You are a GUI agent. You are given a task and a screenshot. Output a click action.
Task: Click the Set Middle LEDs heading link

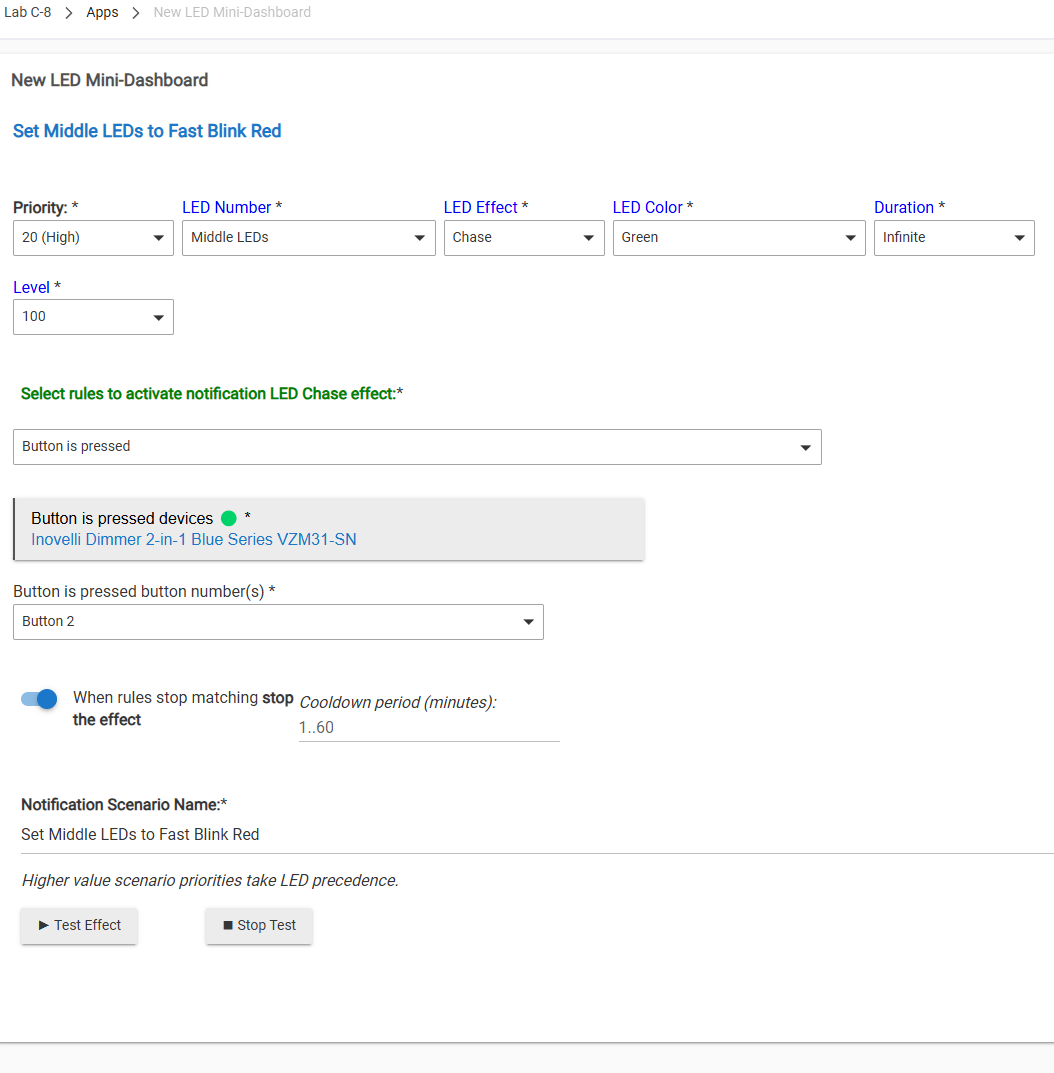click(x=147, y=131)
